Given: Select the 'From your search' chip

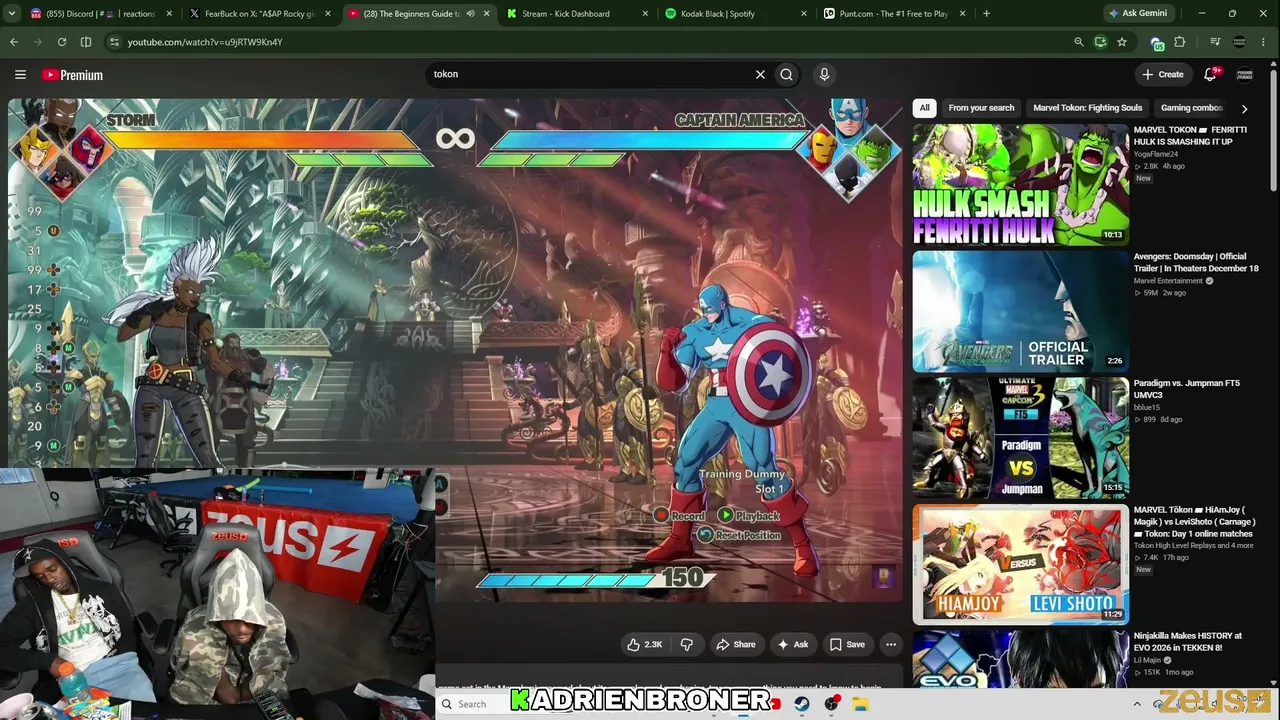Looking at the screenshot, I should click(981, 108).
